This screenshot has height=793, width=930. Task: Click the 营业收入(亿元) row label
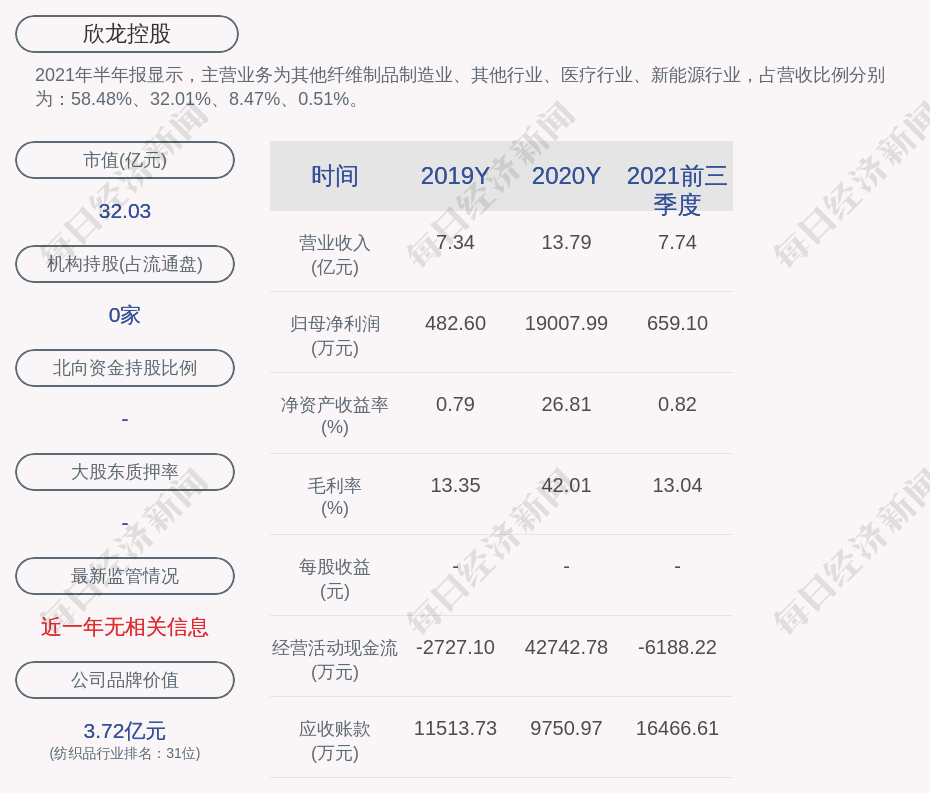(334, 254)
